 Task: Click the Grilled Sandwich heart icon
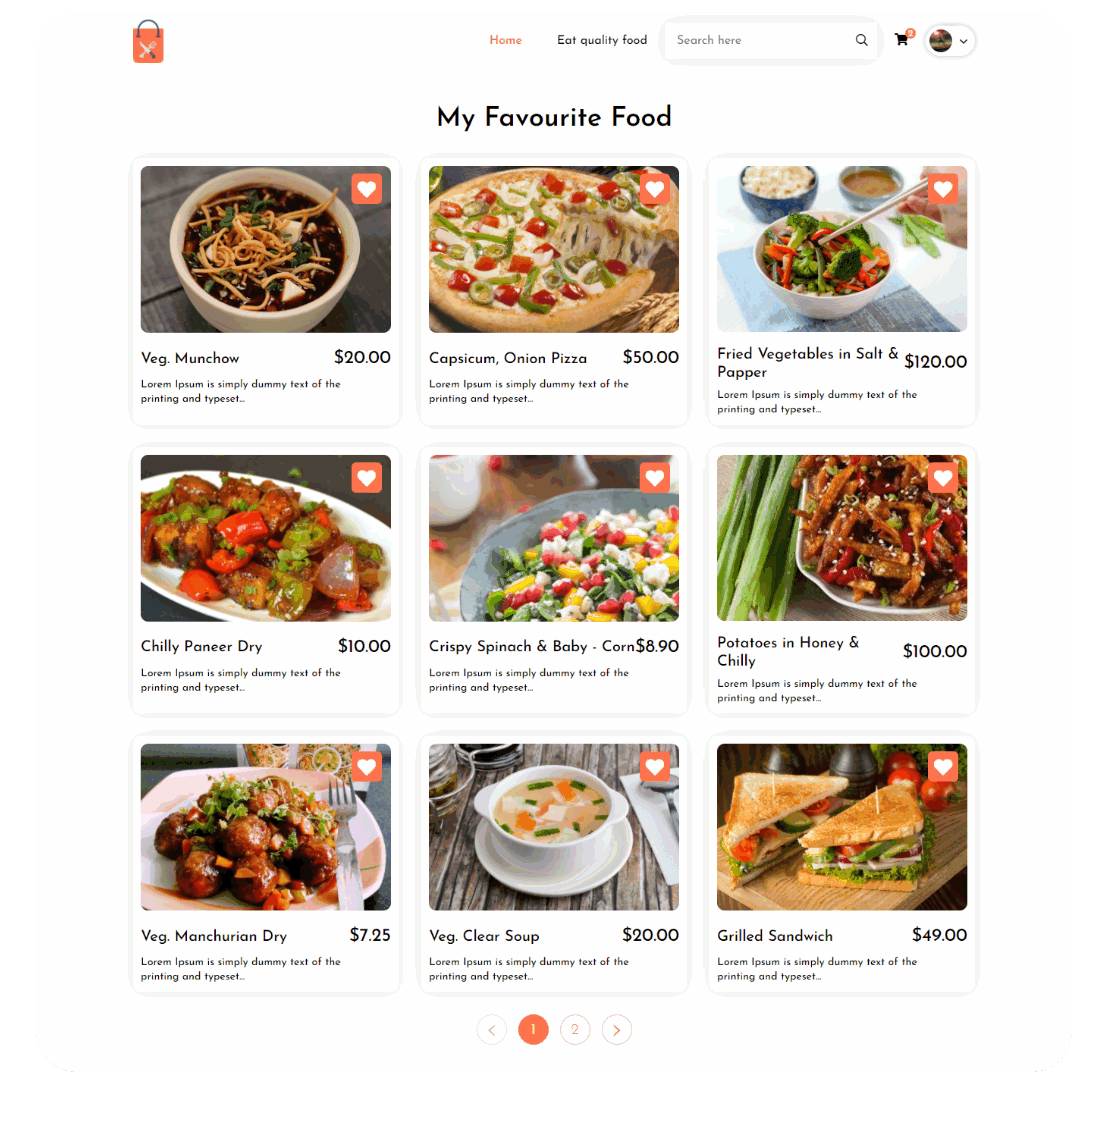(x=943, y=767)
